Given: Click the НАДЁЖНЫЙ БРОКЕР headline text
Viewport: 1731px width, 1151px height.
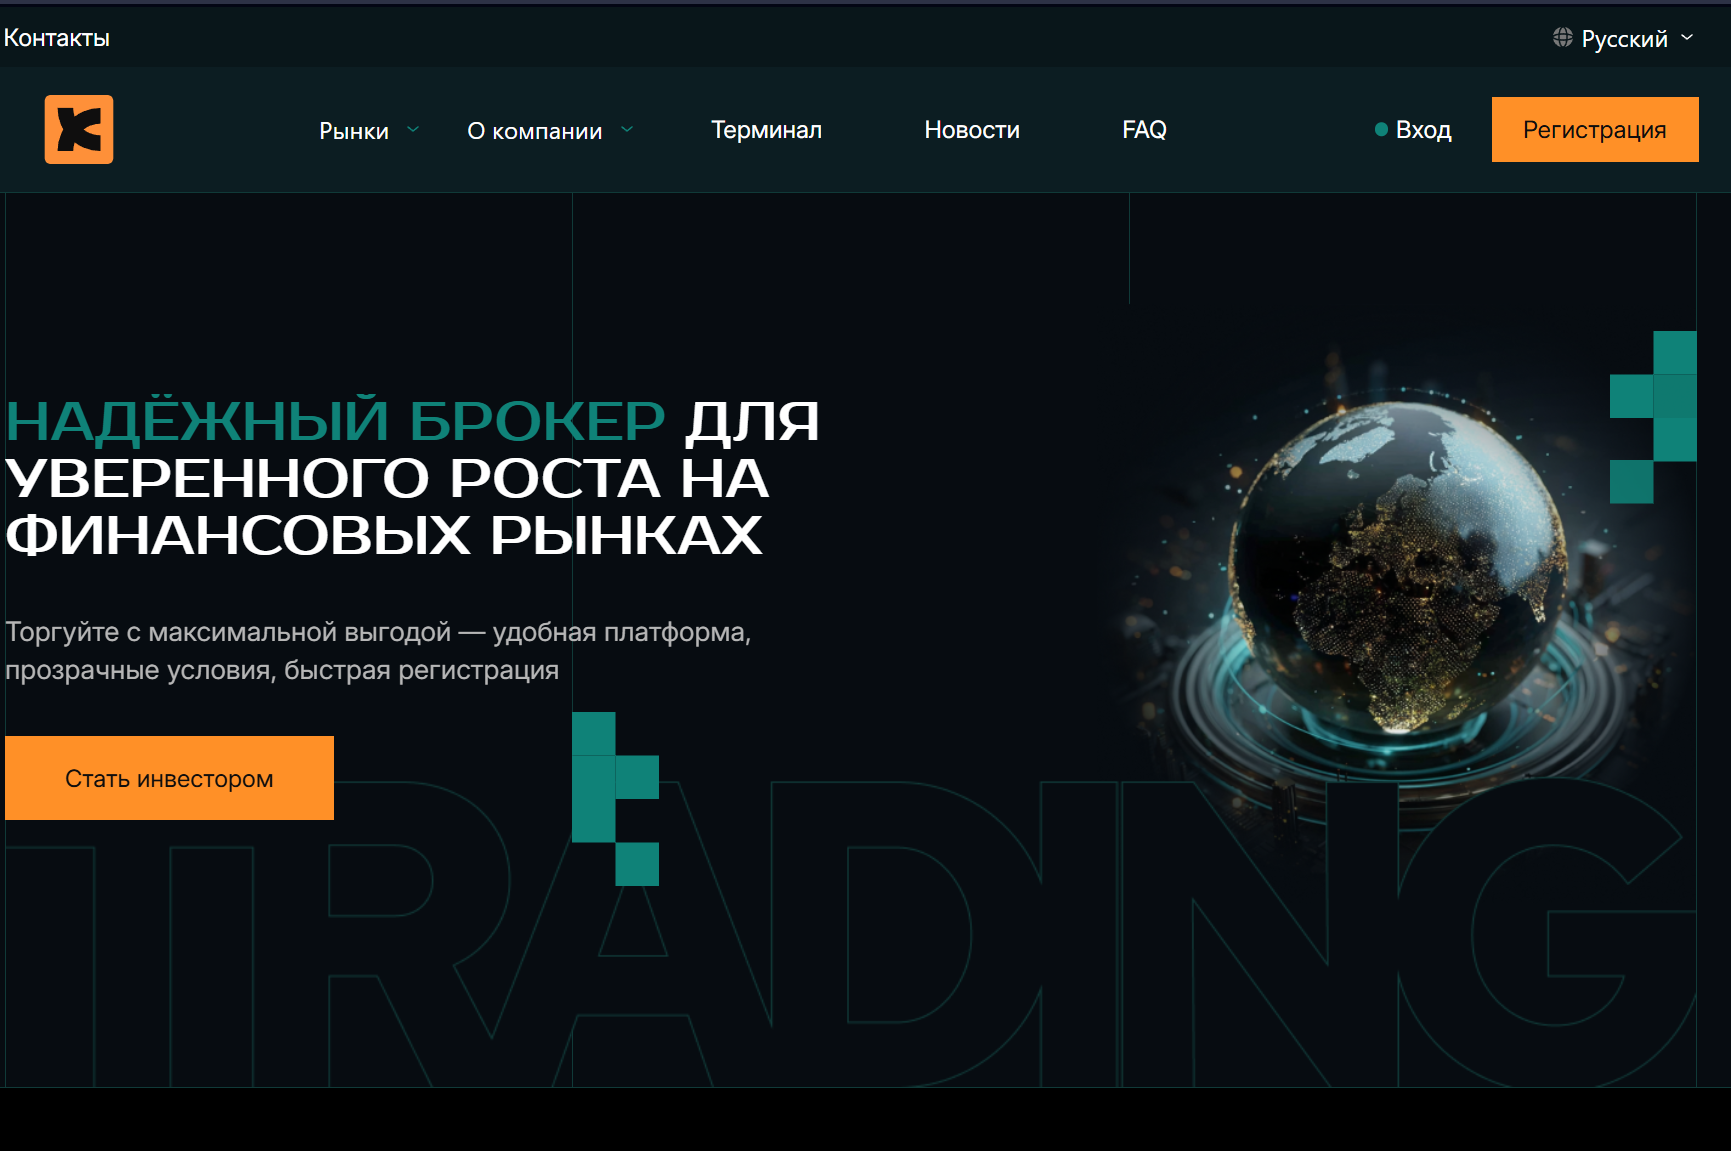Looking at the screenshot, I should pyautogui.click(x=335, y=420).
